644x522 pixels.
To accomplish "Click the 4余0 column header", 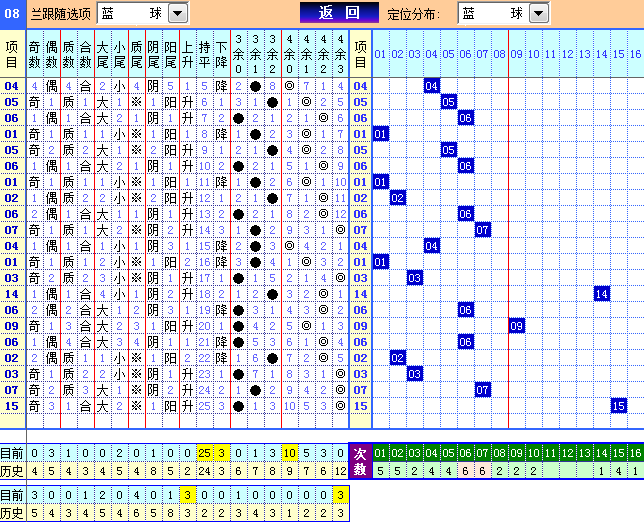I will [x=290, y=54].
